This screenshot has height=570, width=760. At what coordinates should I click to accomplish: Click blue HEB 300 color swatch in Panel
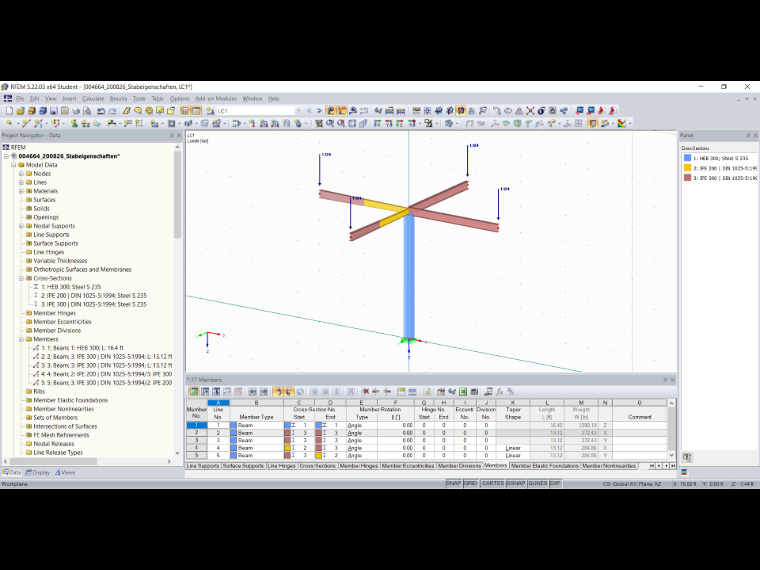coord(687,158)
